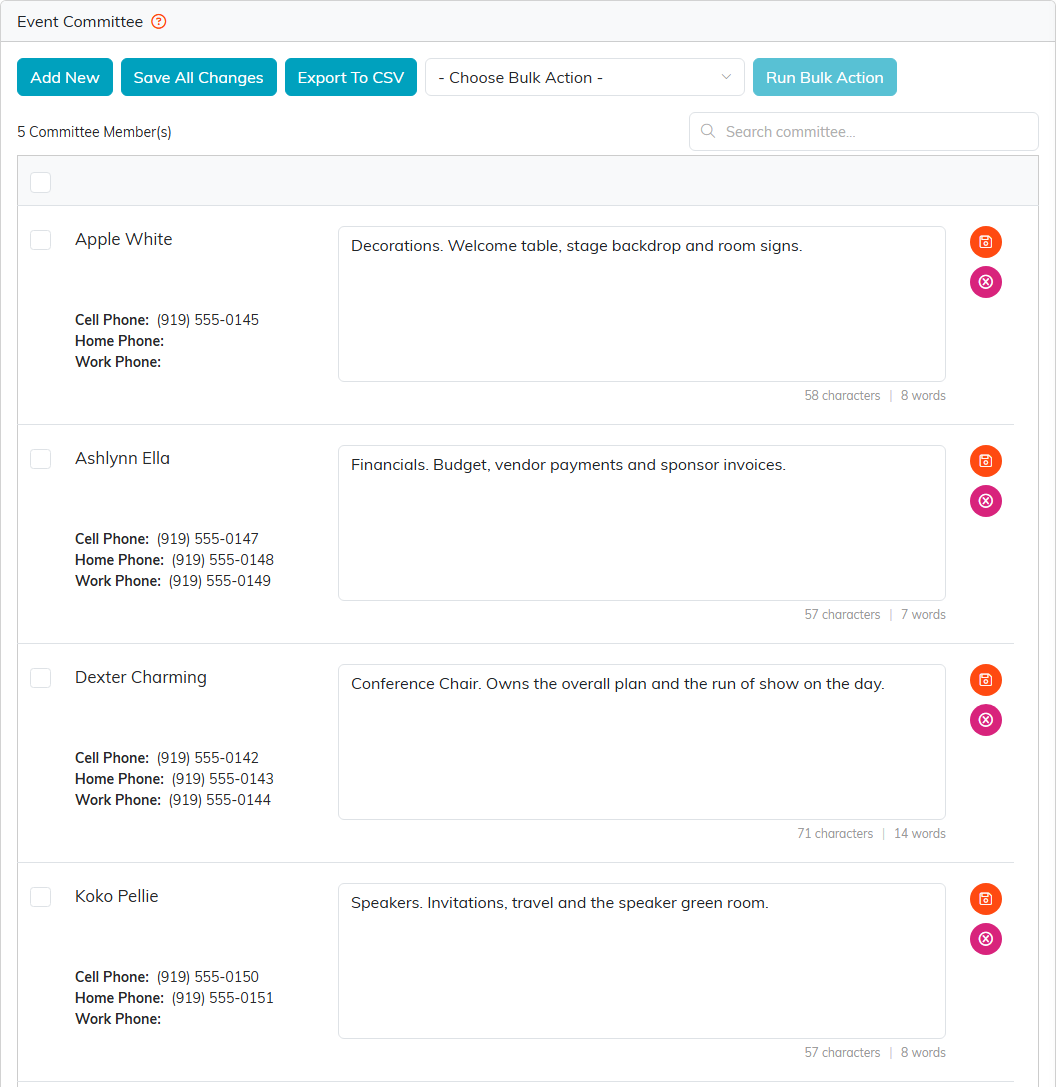Click cell phone (919) 555-0145
The image size is (1056, 1087).
pos(207,320)
